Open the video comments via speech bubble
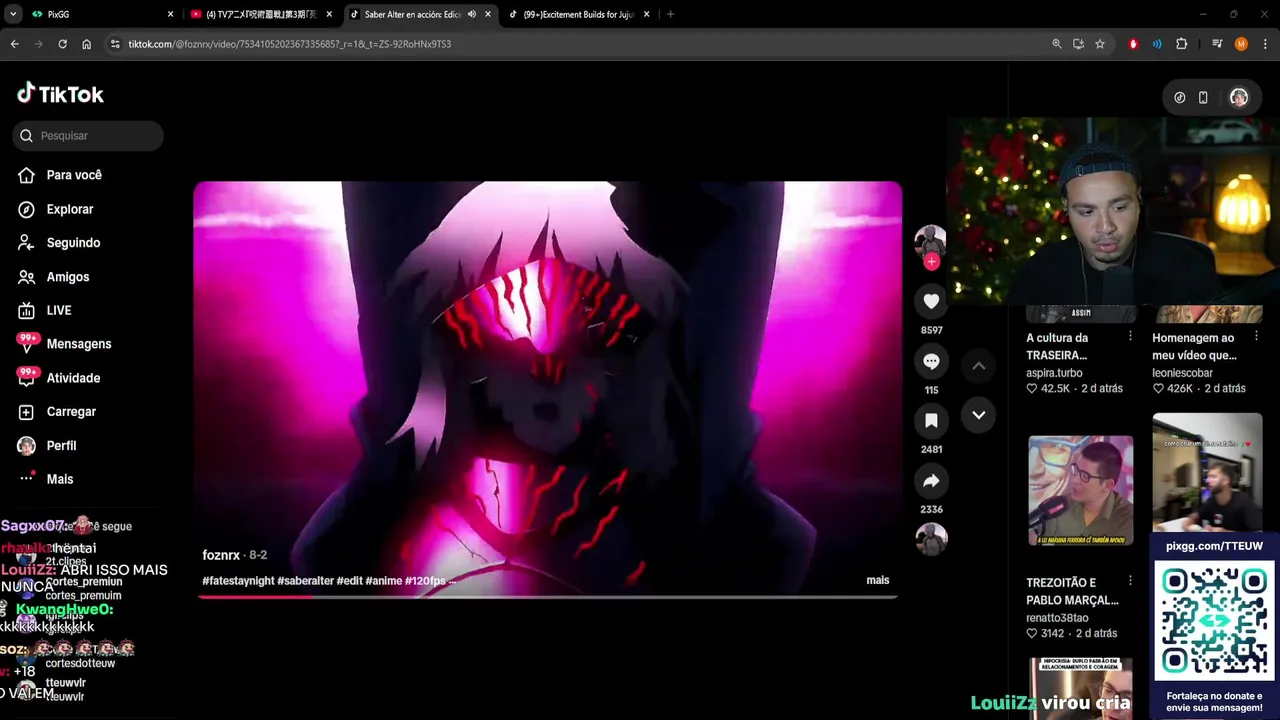Image resolution: width=1280 pixels, height=720 pixels. 931,361
